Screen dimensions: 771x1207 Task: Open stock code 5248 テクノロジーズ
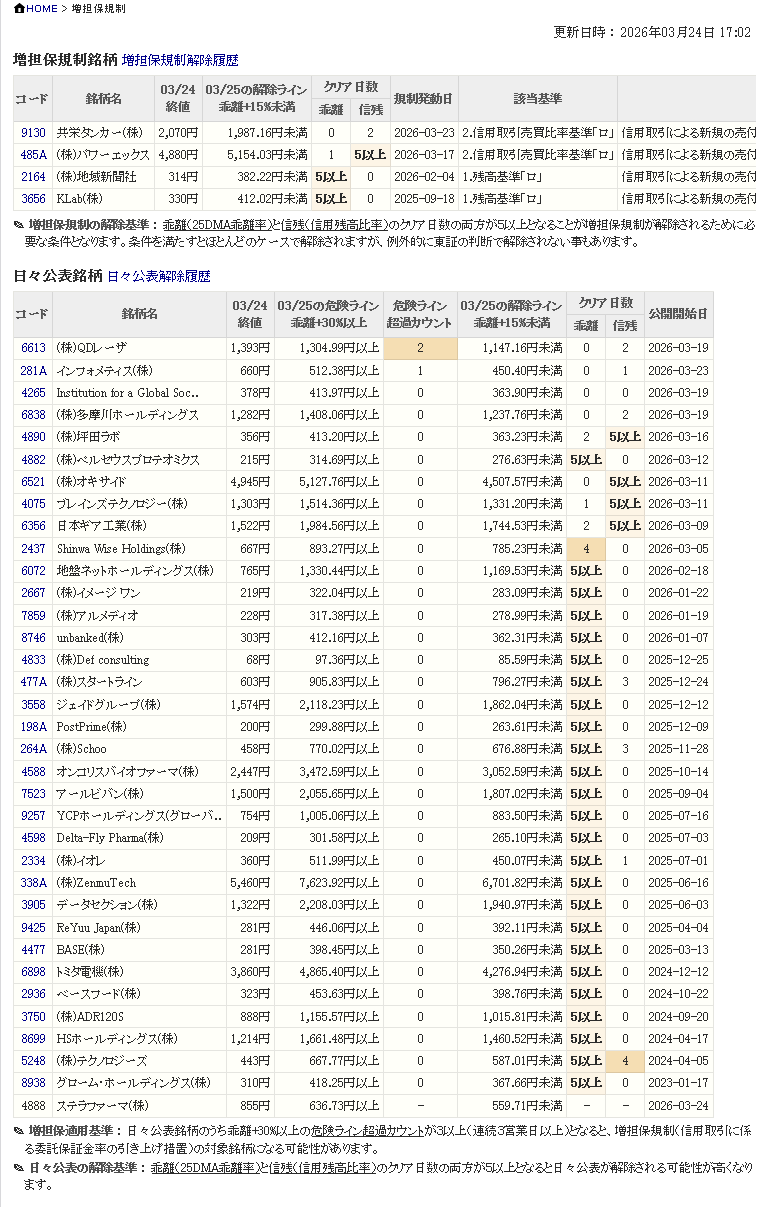[33, 1061]
